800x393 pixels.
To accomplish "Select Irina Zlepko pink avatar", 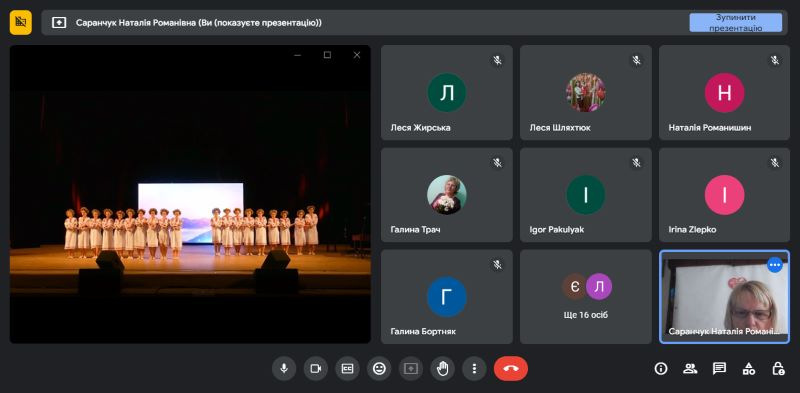I will tap(724, 195).
